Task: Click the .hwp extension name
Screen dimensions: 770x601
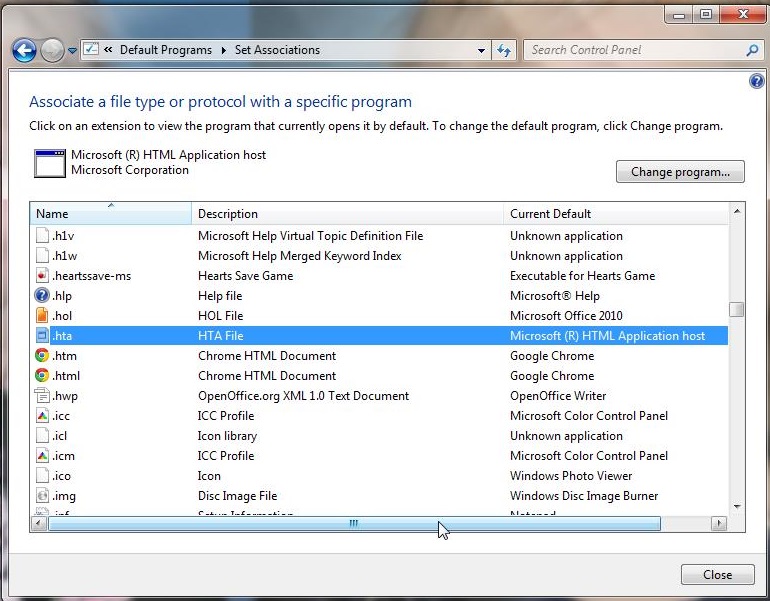Action: click(x=65, y=396)
